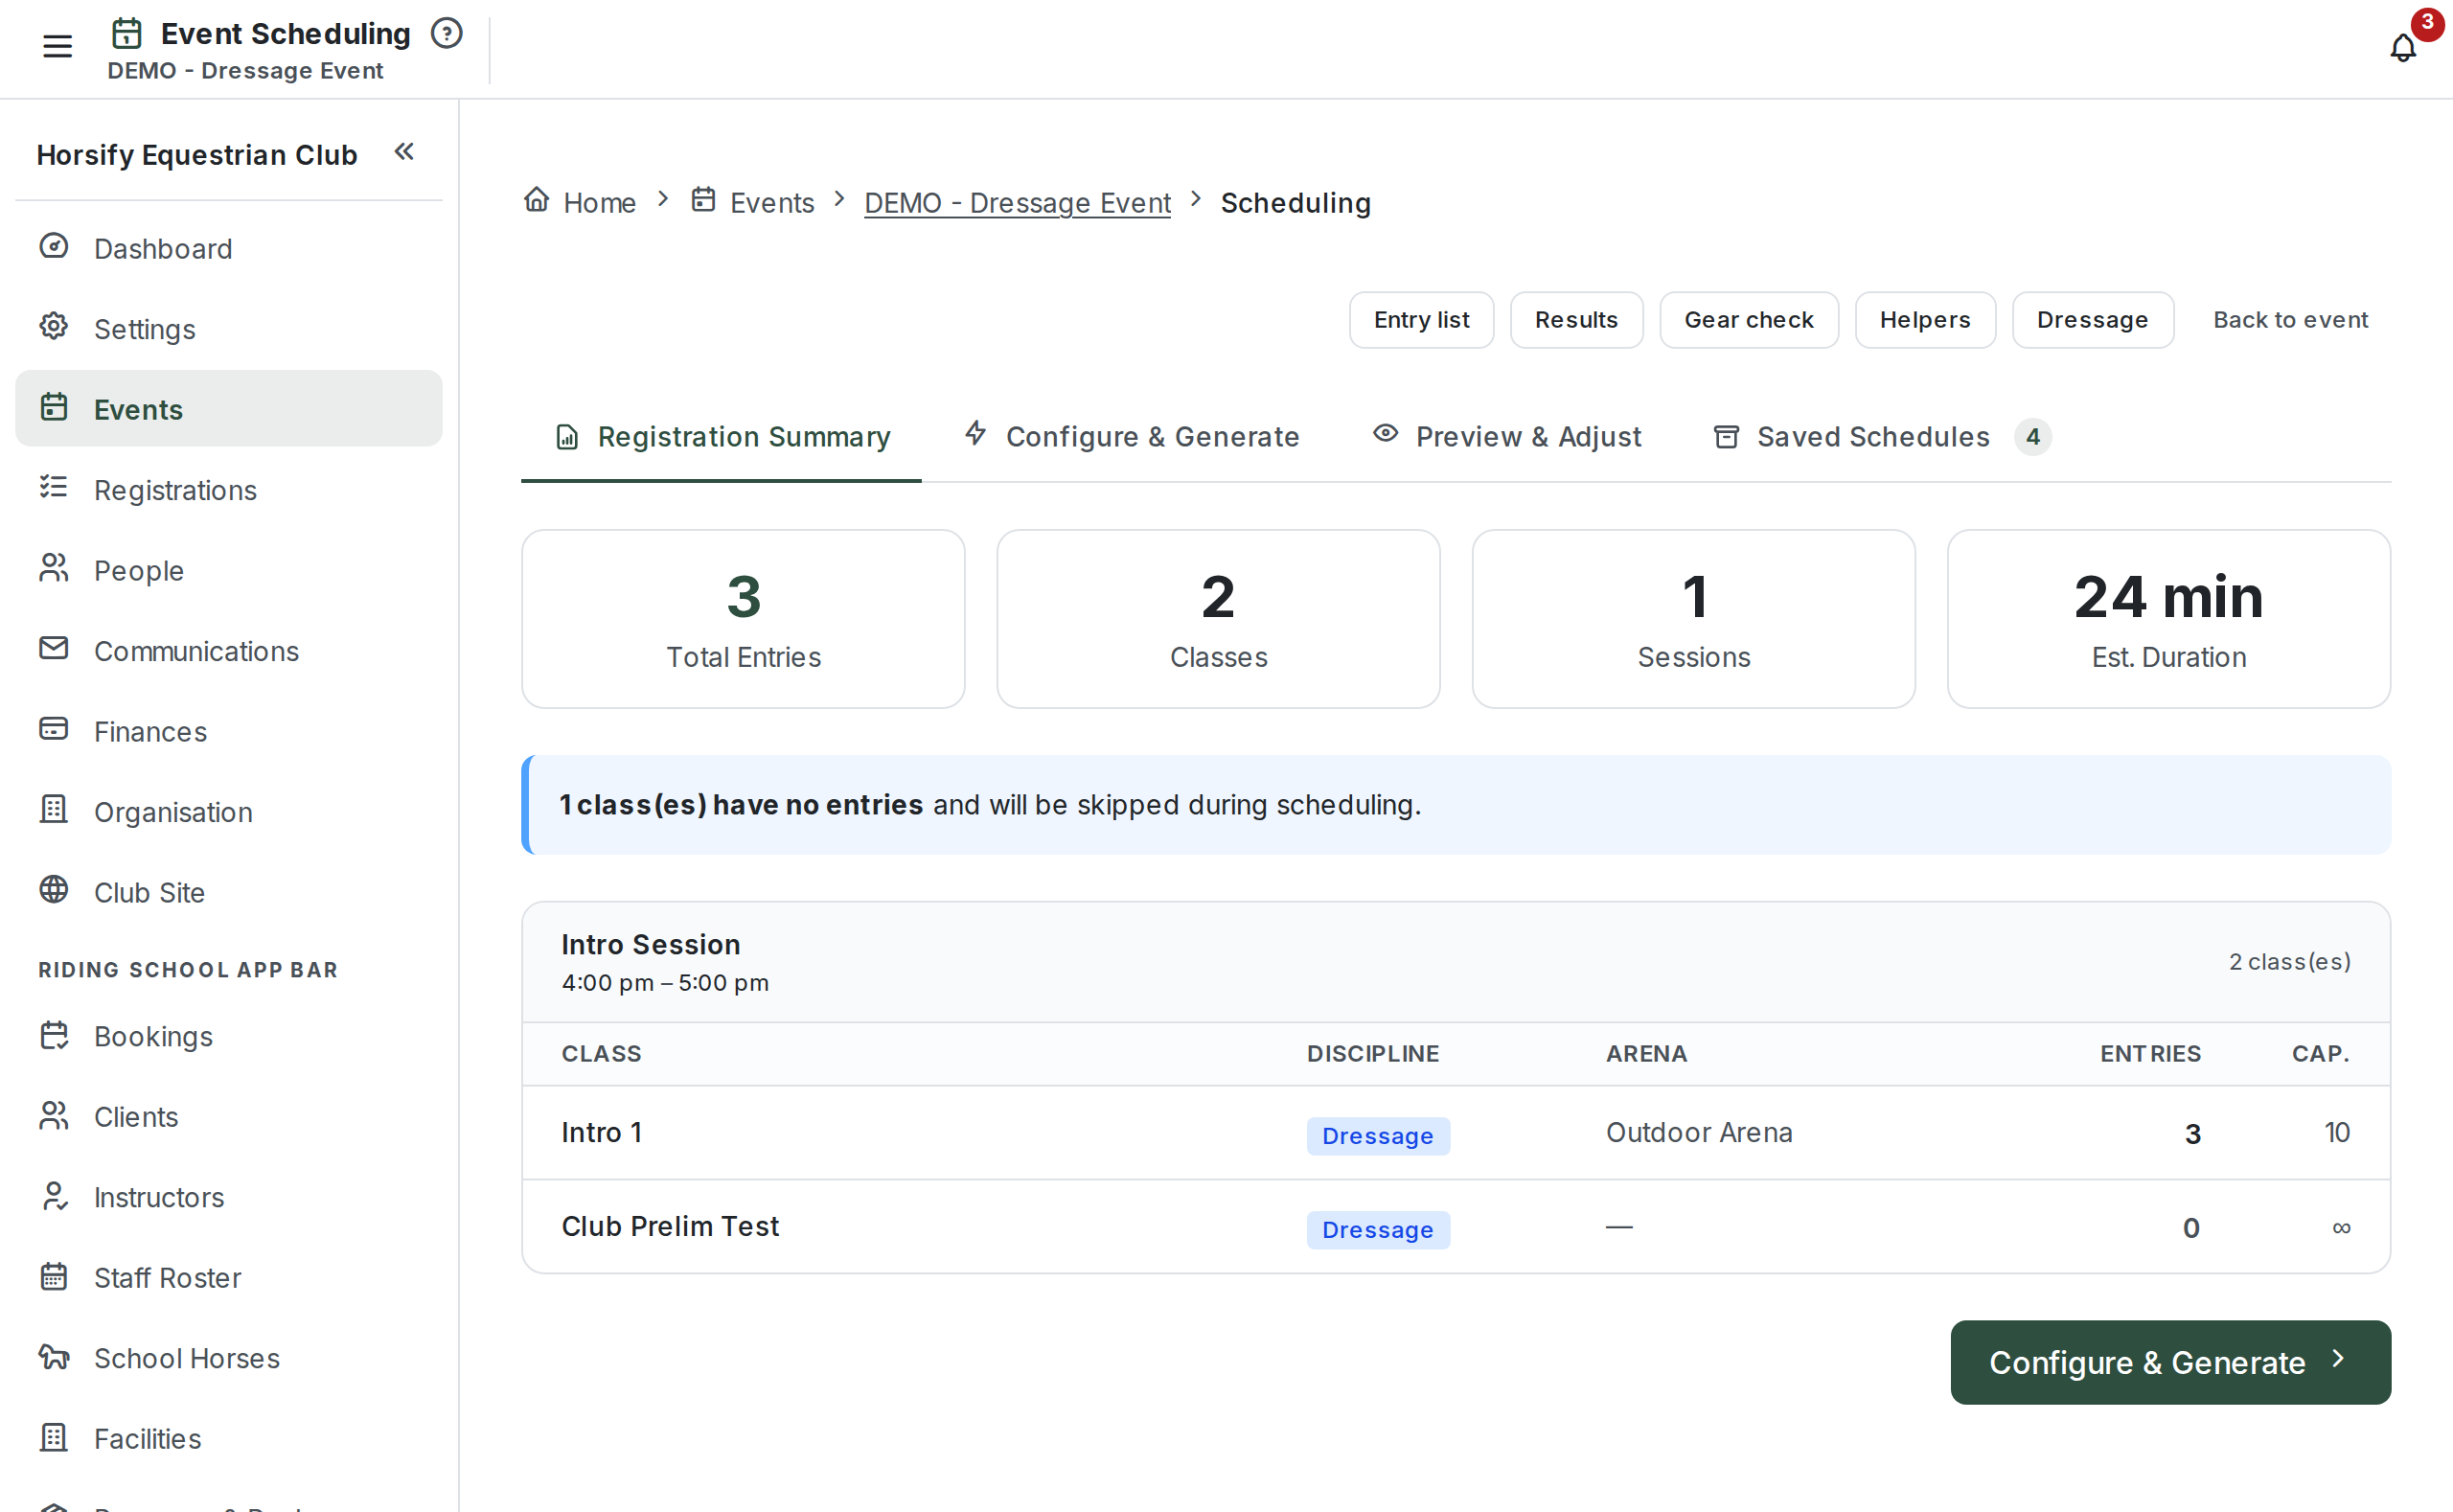Click the Registrations list icon
Image resolution: width=2453 pixels, height=1512 pixels.
(x=54, y=488)
